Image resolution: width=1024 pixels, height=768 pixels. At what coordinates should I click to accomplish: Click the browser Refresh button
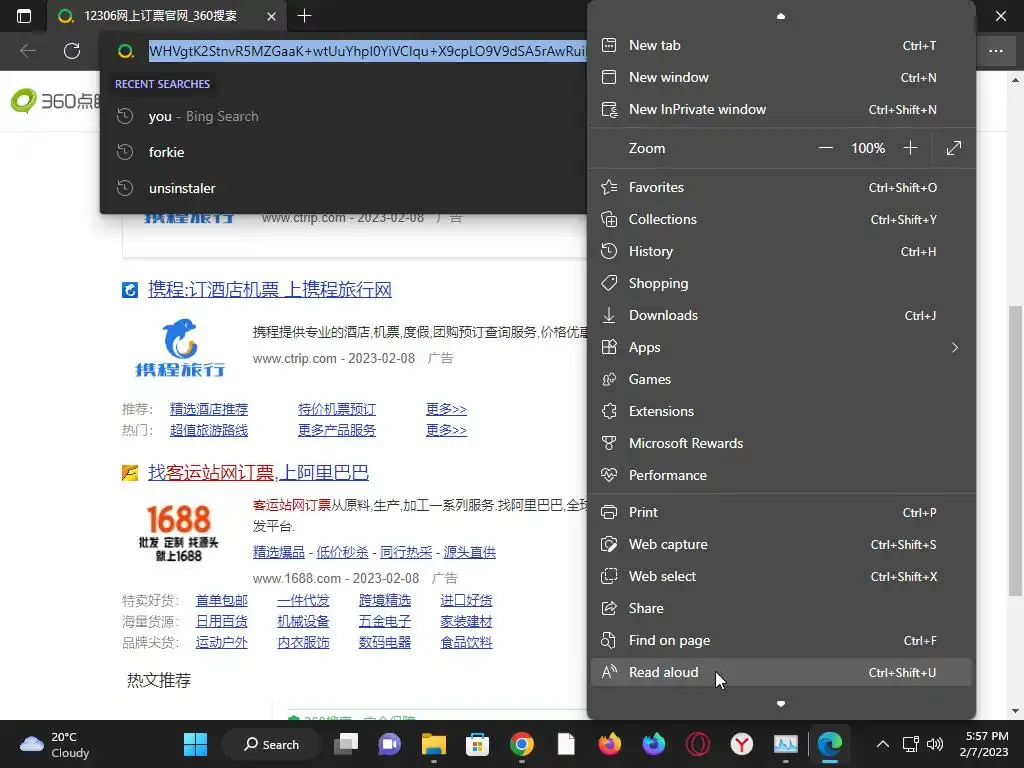point(72,51)
